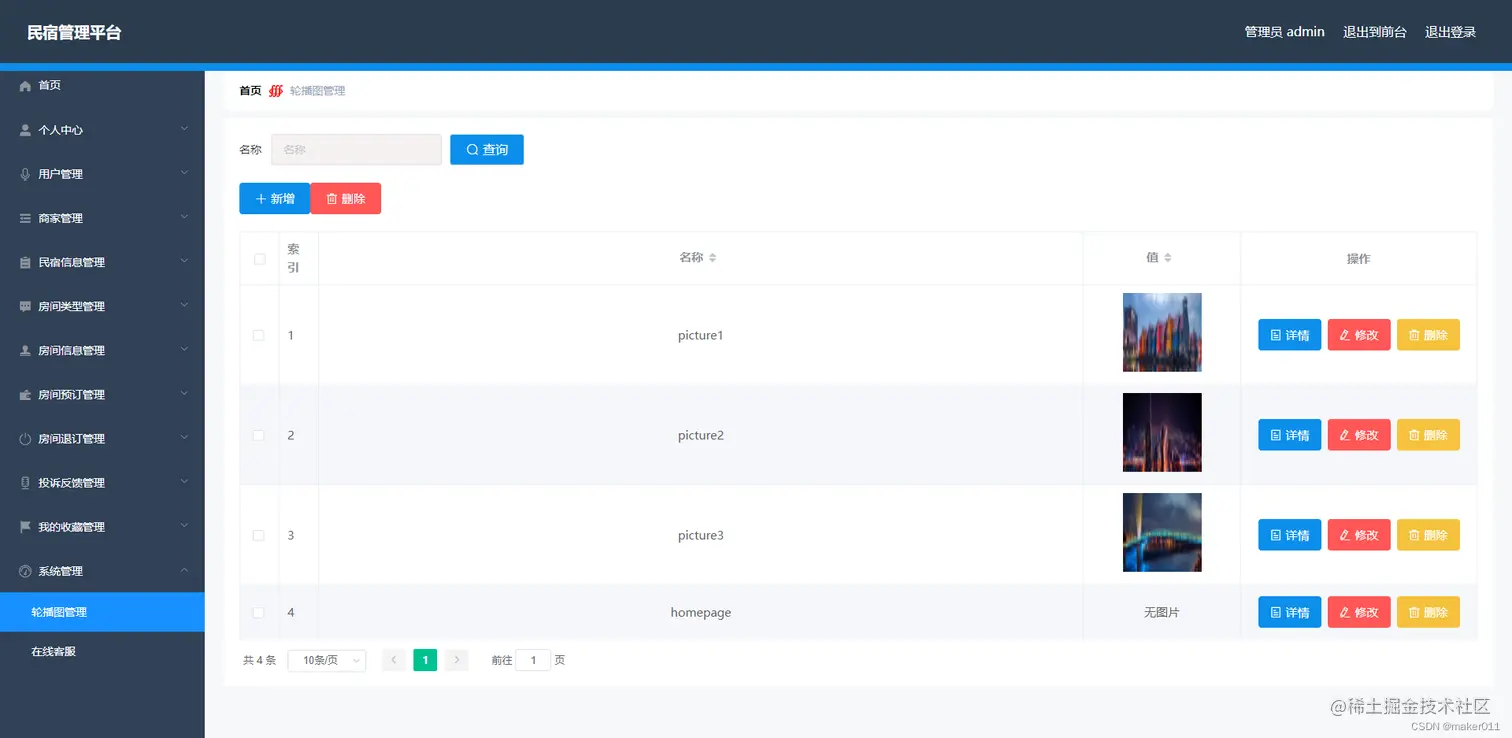
Task: Click the 前往 page number input
Action: tap(533, 660)
